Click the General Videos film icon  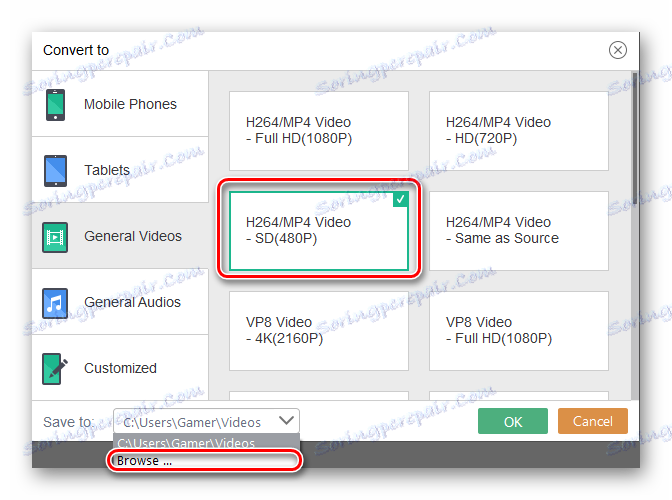(x=55, y=237)
